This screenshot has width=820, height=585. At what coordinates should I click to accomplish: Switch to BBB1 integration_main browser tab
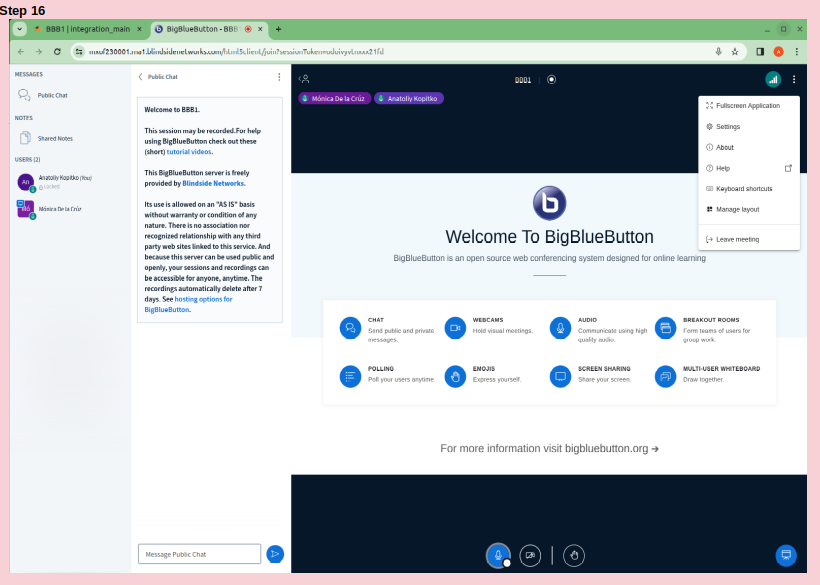88,29
